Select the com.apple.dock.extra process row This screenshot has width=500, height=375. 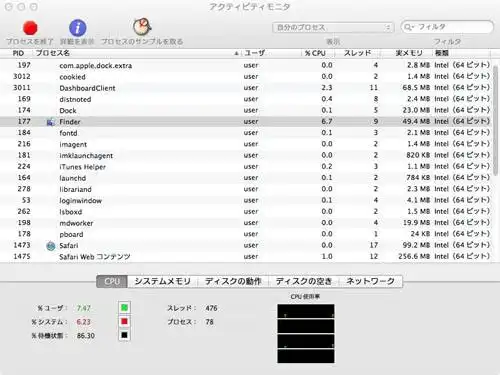(246, 65)
